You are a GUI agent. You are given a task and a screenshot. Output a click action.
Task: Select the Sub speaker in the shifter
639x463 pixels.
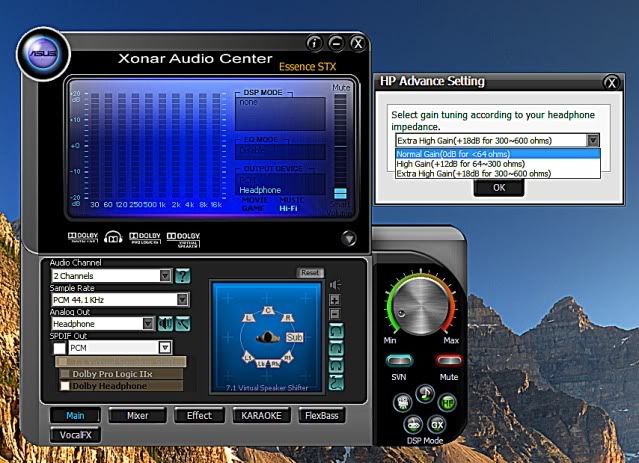[x=294, y=337]
